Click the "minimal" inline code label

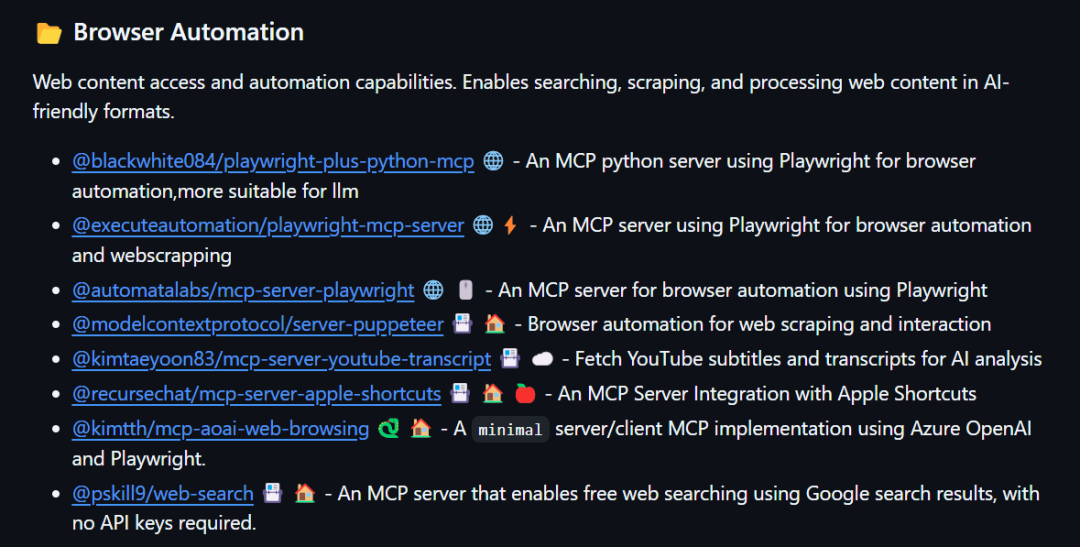point(510,430)
